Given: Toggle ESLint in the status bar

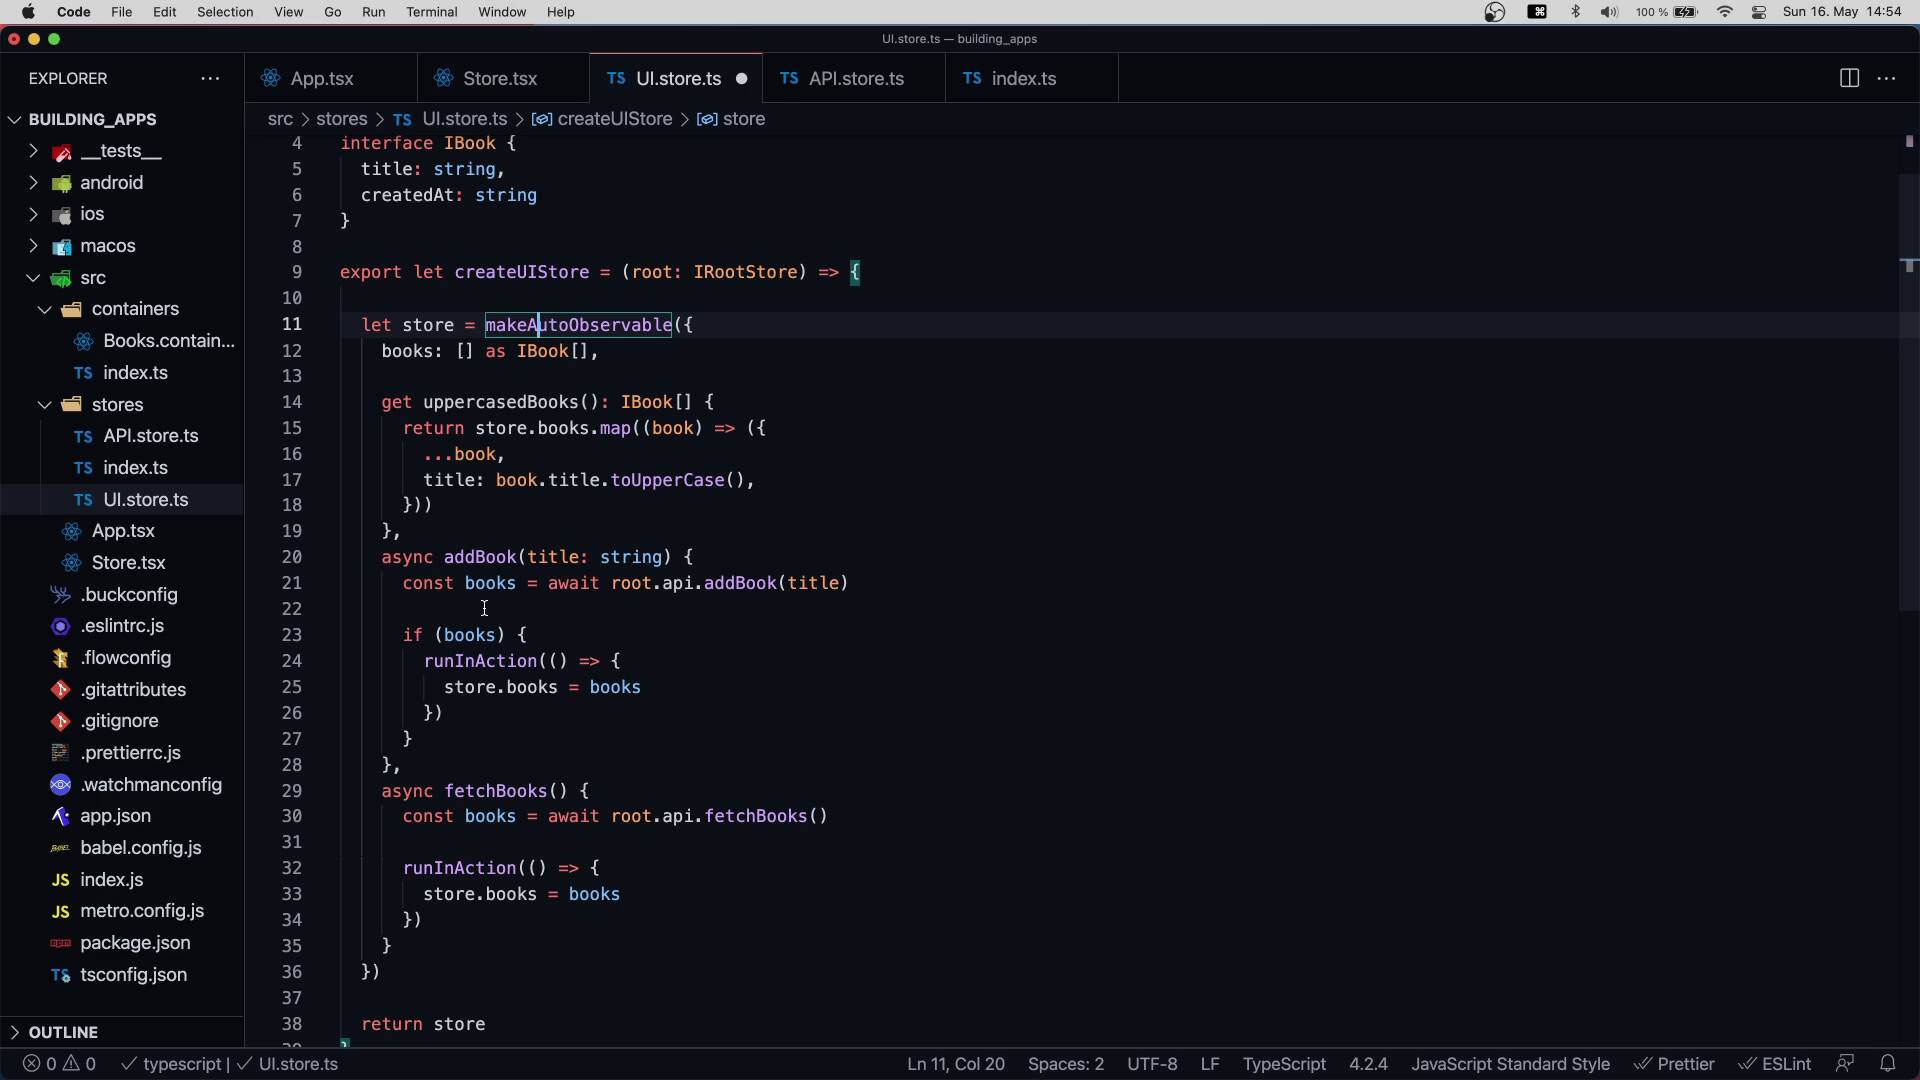Looking at the screenshot, I should pos(1775,1064).
